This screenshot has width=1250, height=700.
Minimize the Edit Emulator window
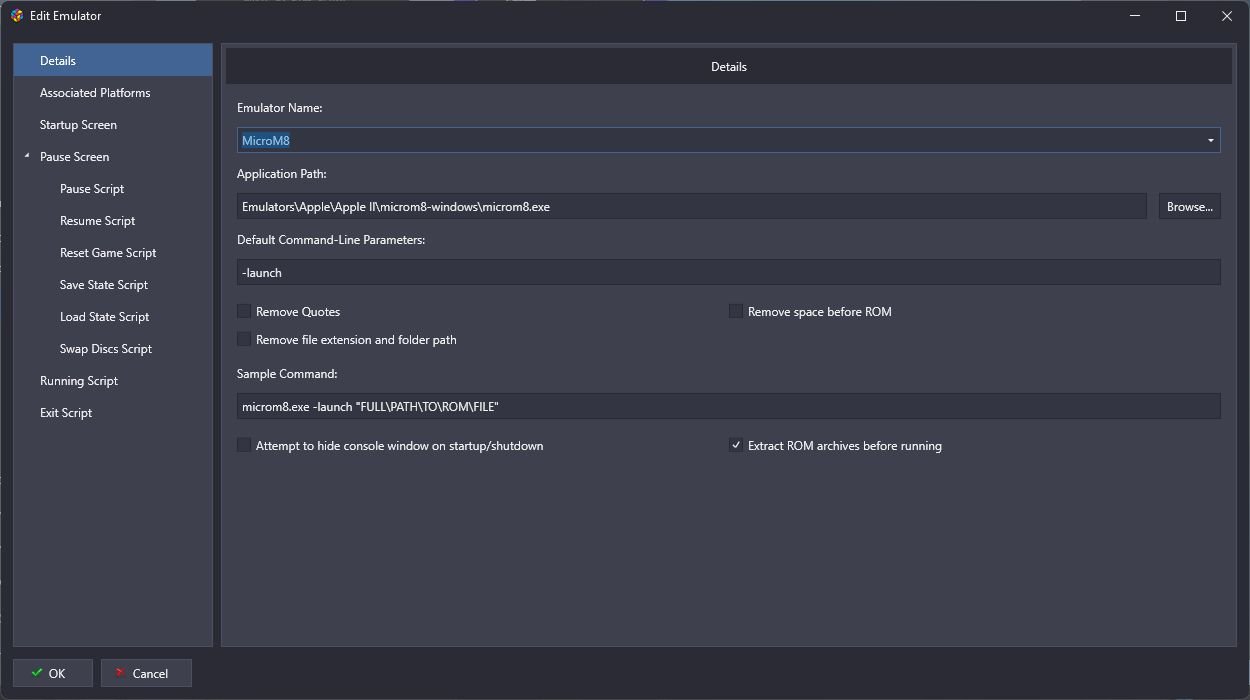1135,16
